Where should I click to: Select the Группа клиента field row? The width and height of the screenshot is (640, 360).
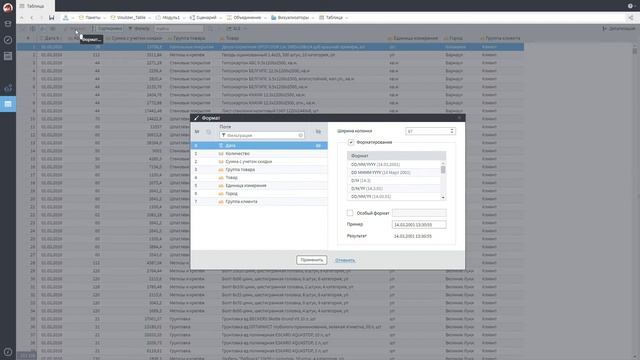point(259,202)
